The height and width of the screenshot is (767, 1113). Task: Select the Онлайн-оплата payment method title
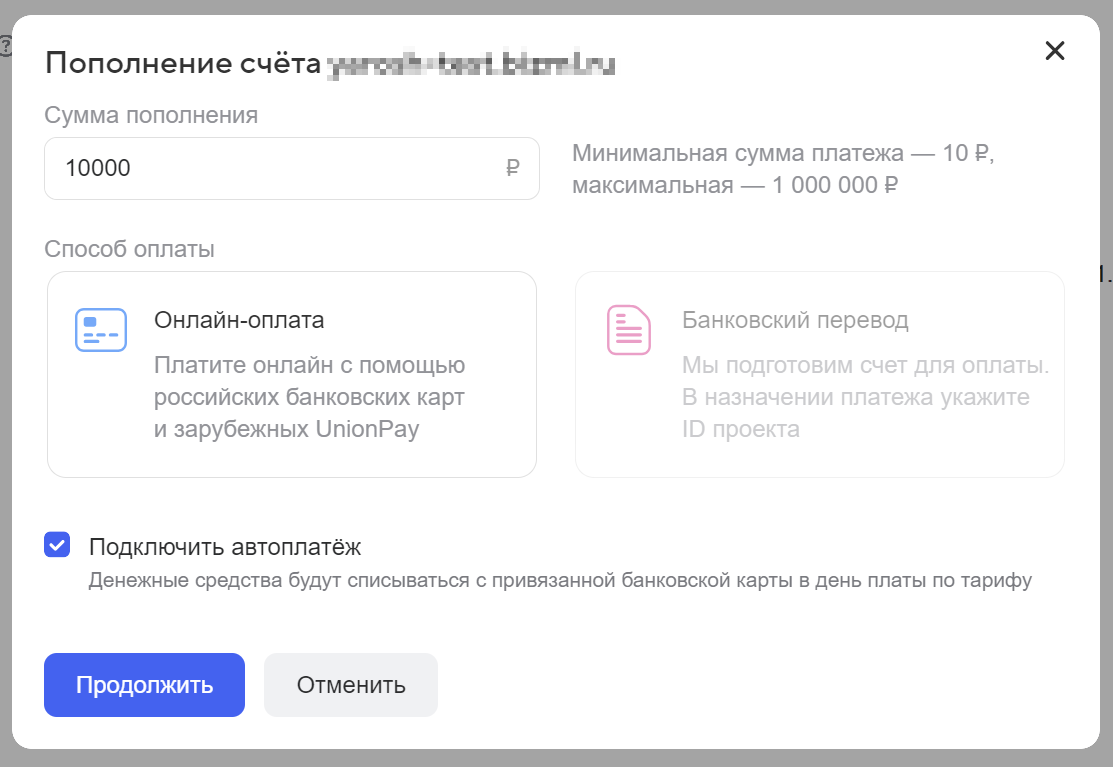239,320
